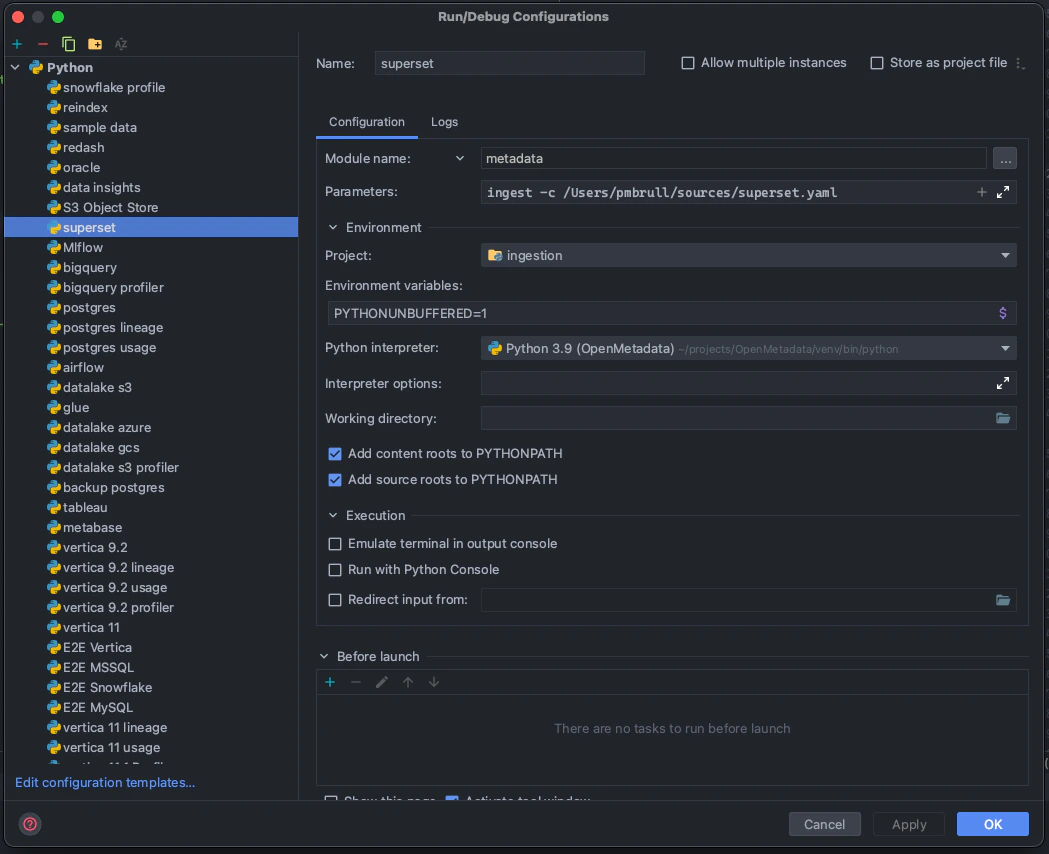Open the Python interpreter dropdown
Screen dimensions: 1049x854
1004,348
